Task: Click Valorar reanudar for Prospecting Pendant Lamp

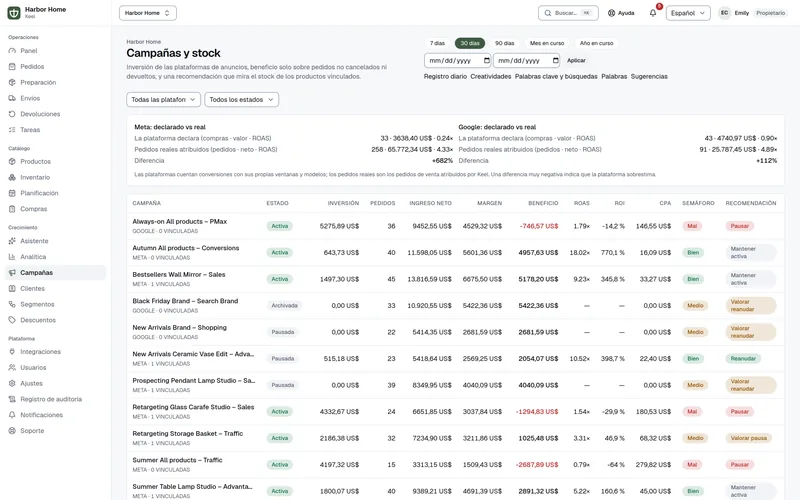Action: tap(751, 385)
